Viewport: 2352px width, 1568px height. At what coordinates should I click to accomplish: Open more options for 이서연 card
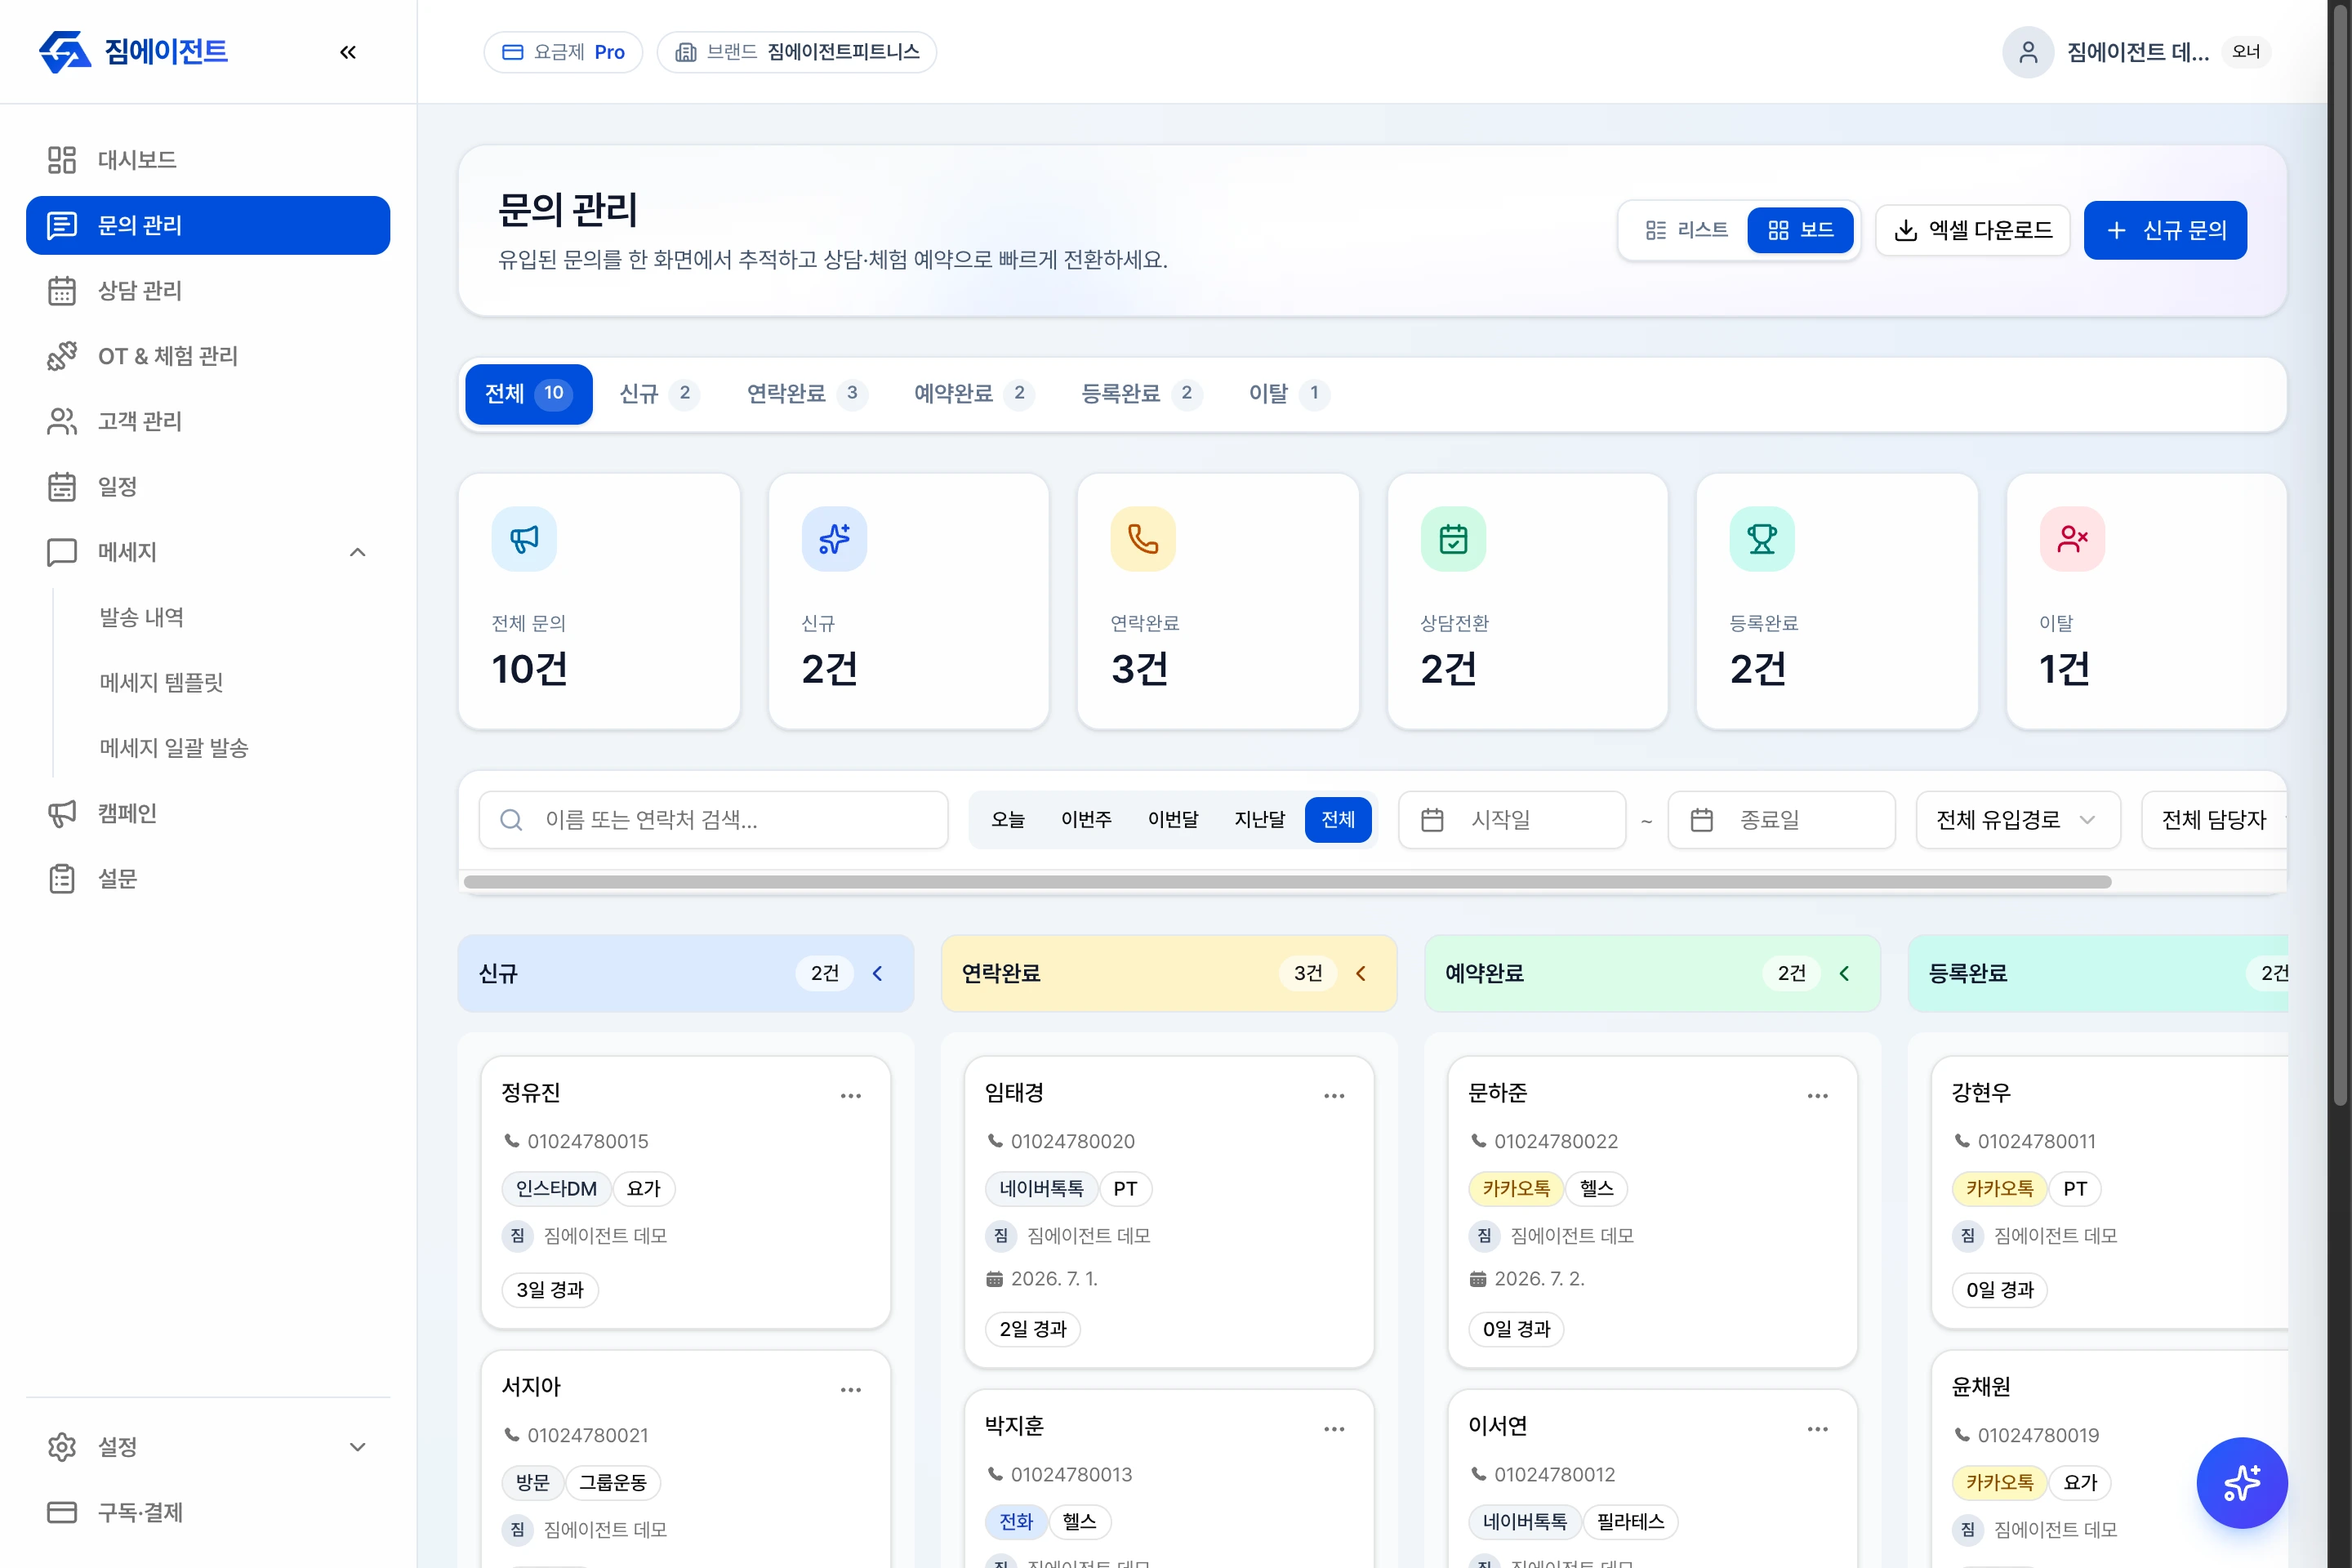(1818, 1429)
